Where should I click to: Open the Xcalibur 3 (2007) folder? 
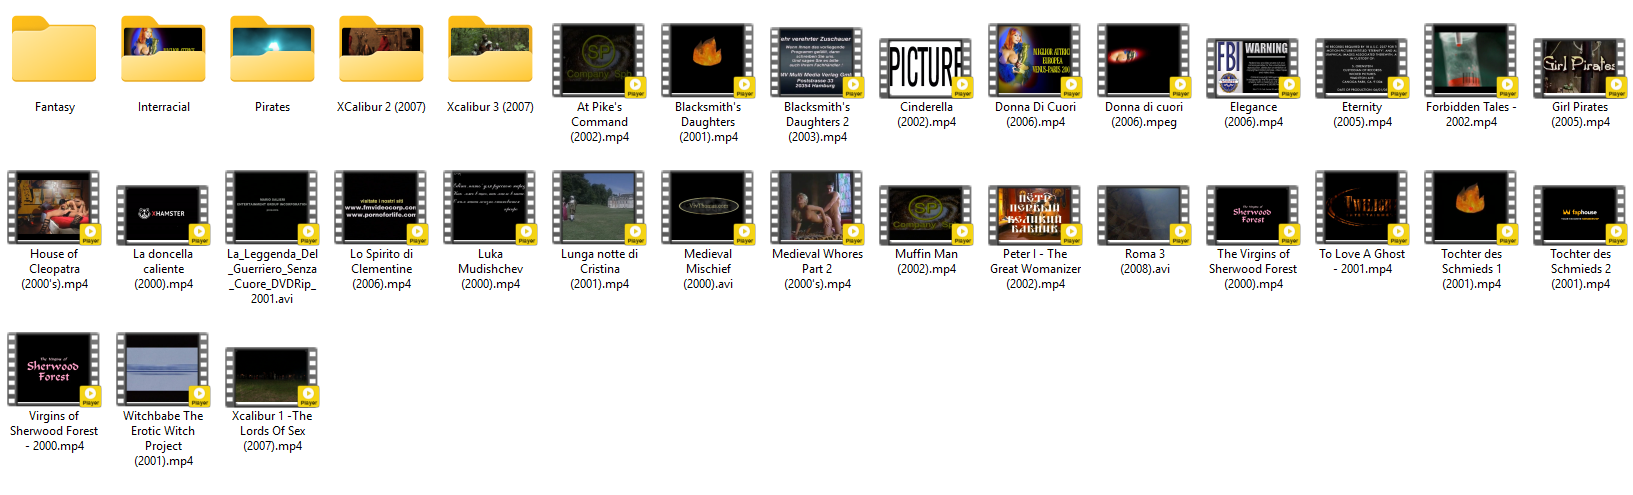pyautogui.click(x=490, y=49)
